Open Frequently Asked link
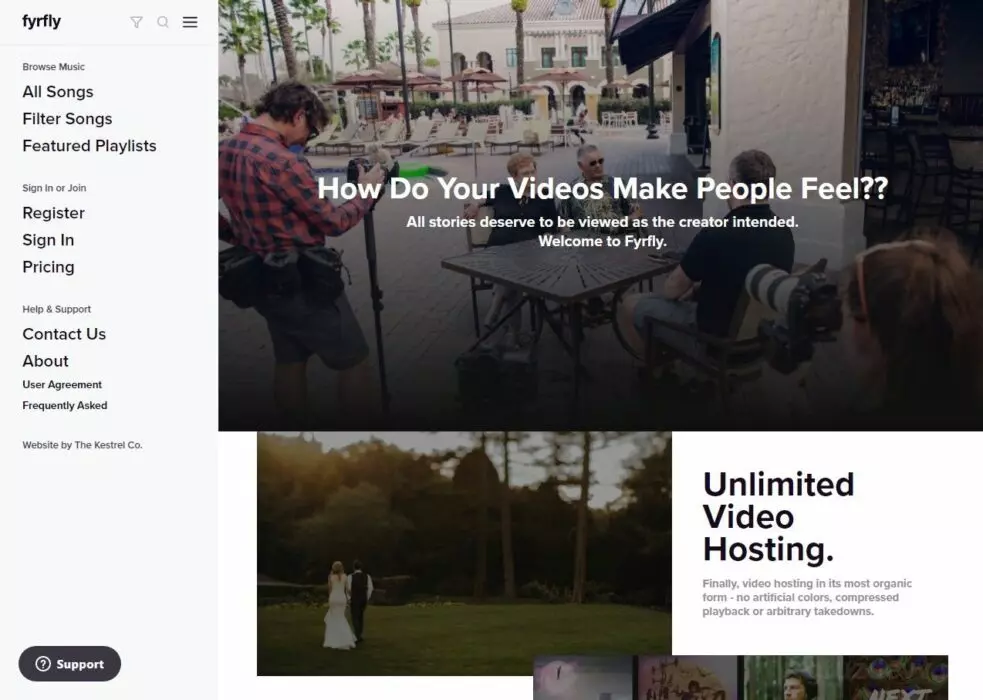Screen dimensions: 983x700 [x=65, y=405]
